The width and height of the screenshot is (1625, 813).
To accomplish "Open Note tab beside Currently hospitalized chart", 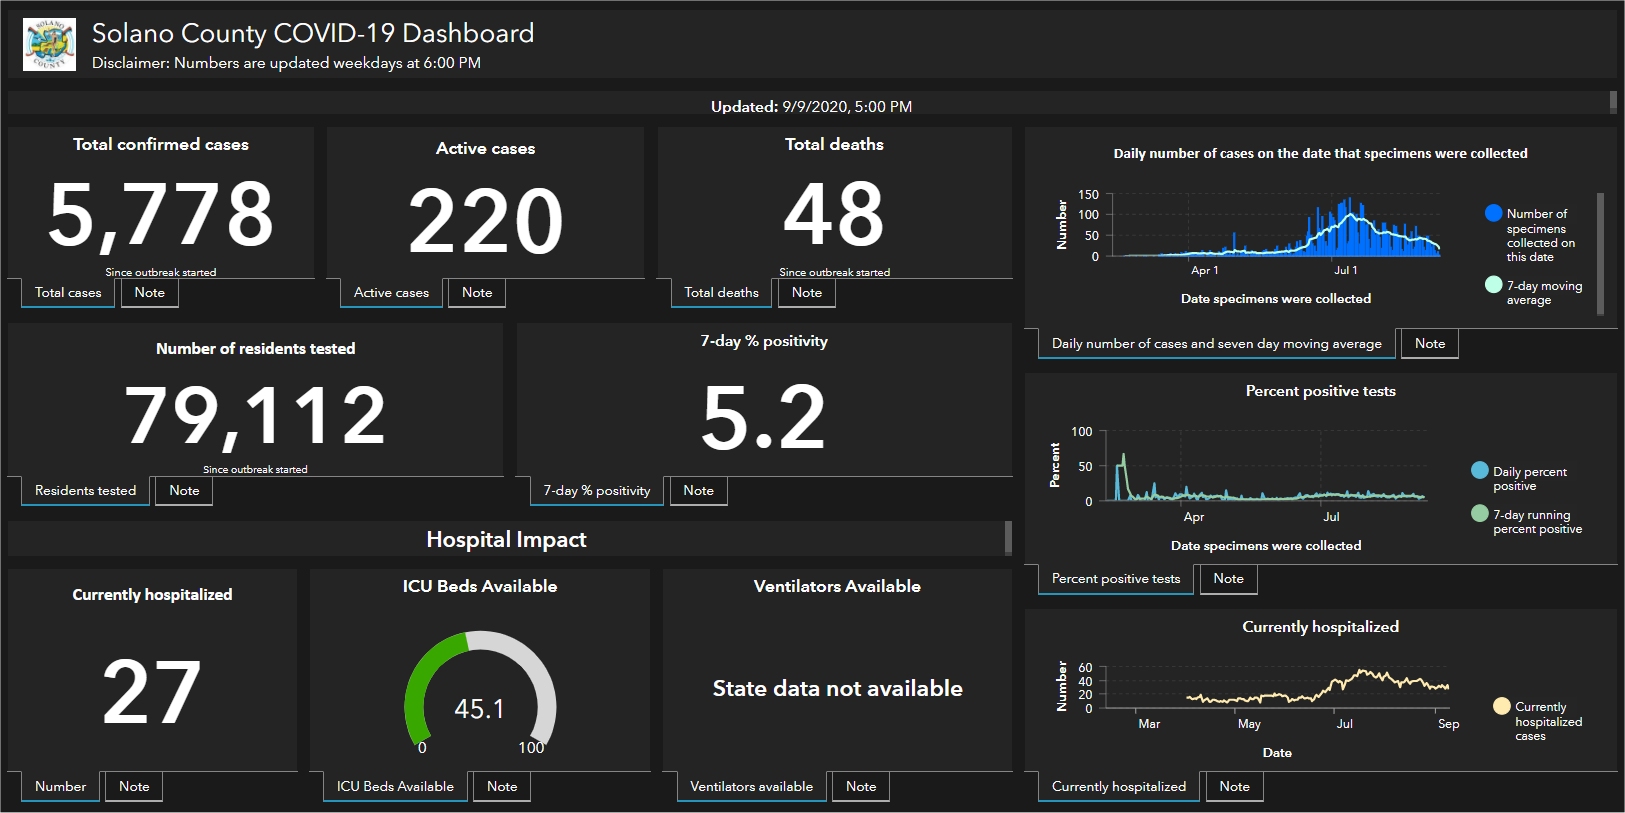I will pos(1234,787).
